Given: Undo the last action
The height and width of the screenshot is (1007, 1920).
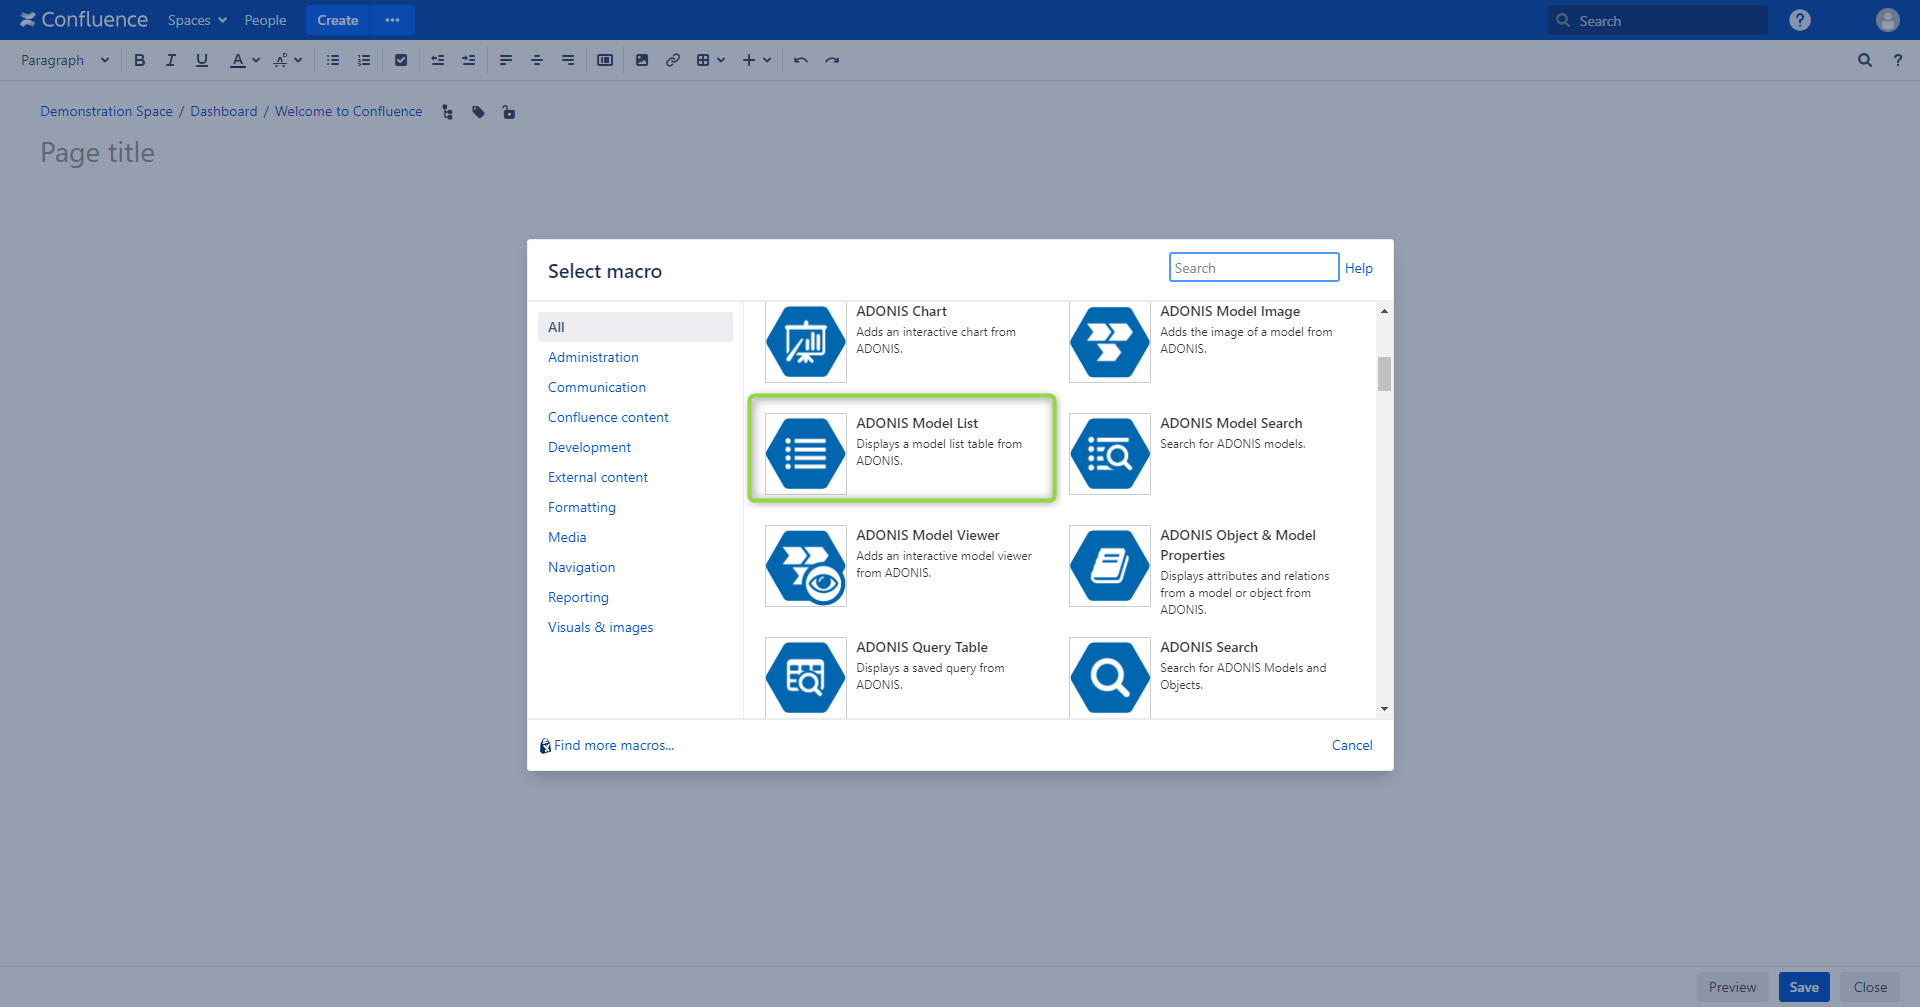Looking at the screenshot, I should (x=801, y=60).
